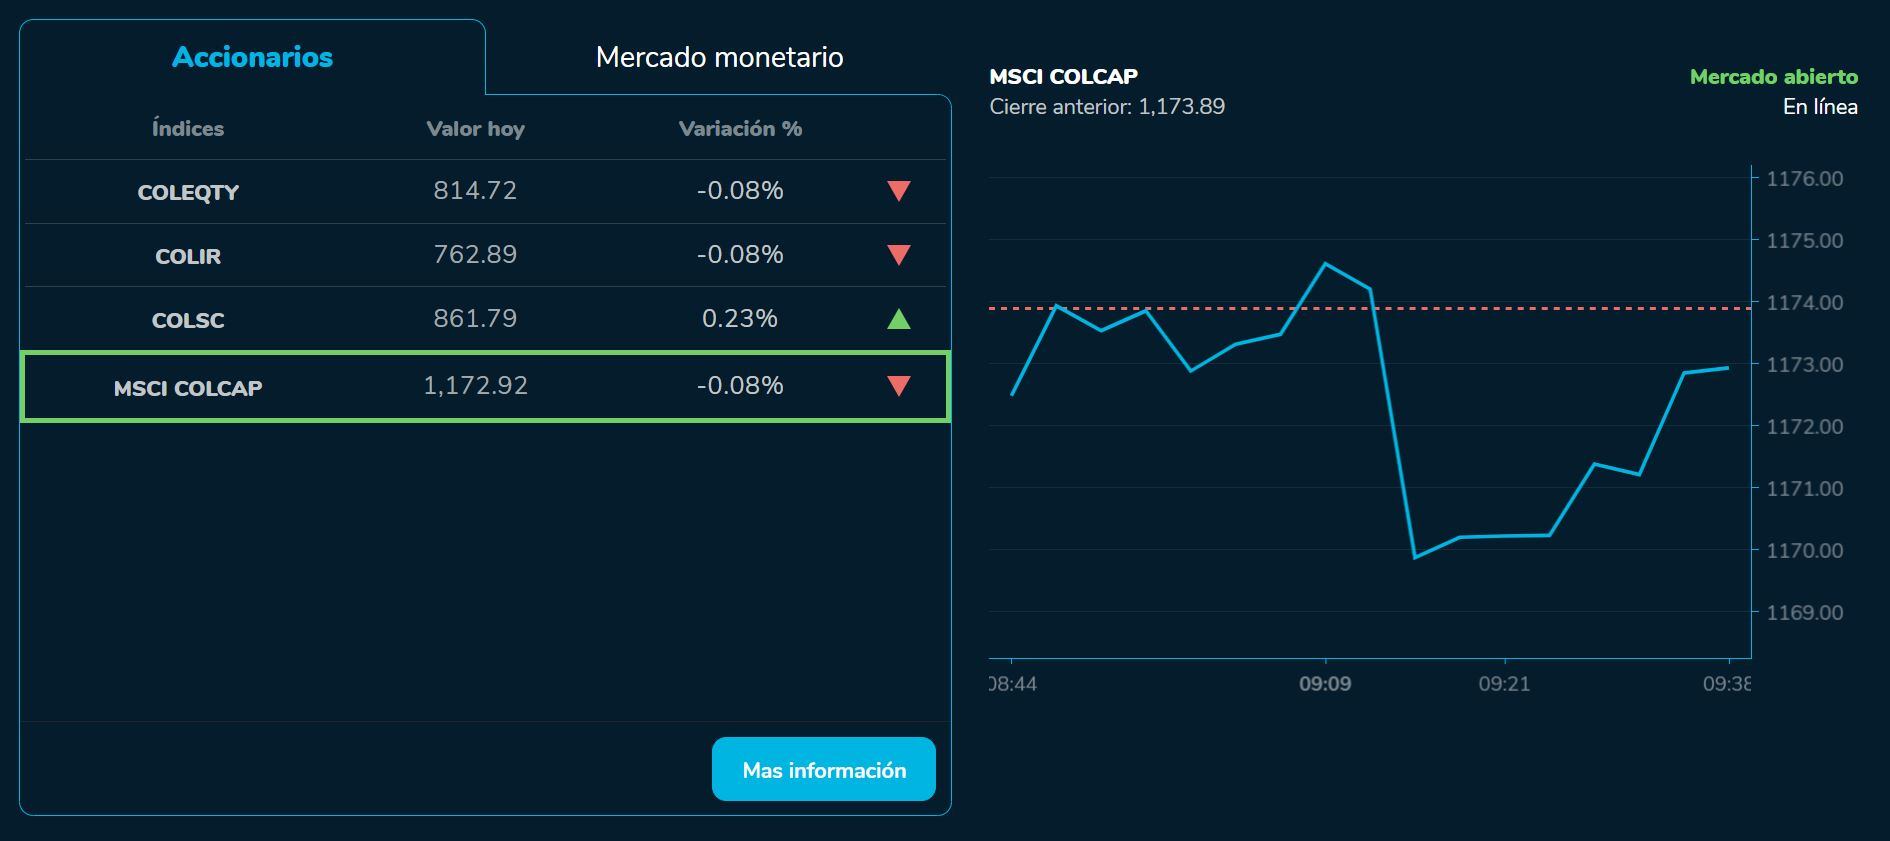Open the Valor hoy column sorter
The height and width of the screenshot is (841, 1890).
[x=477, y=128]
